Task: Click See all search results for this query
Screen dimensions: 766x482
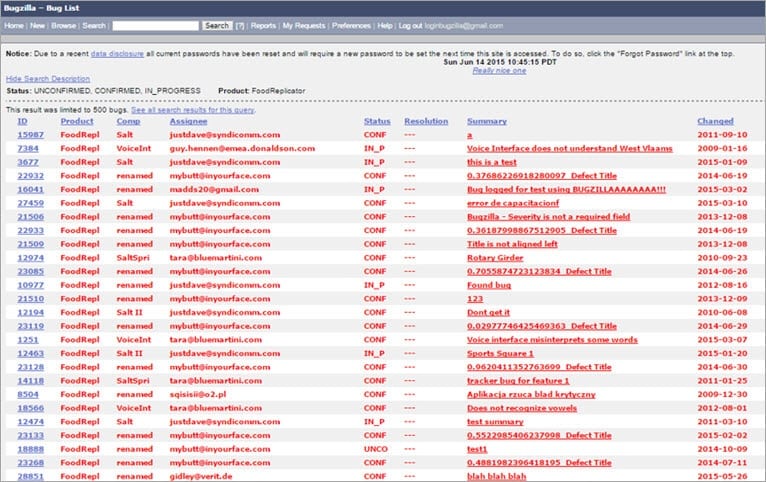Action: tap(192, 110)
